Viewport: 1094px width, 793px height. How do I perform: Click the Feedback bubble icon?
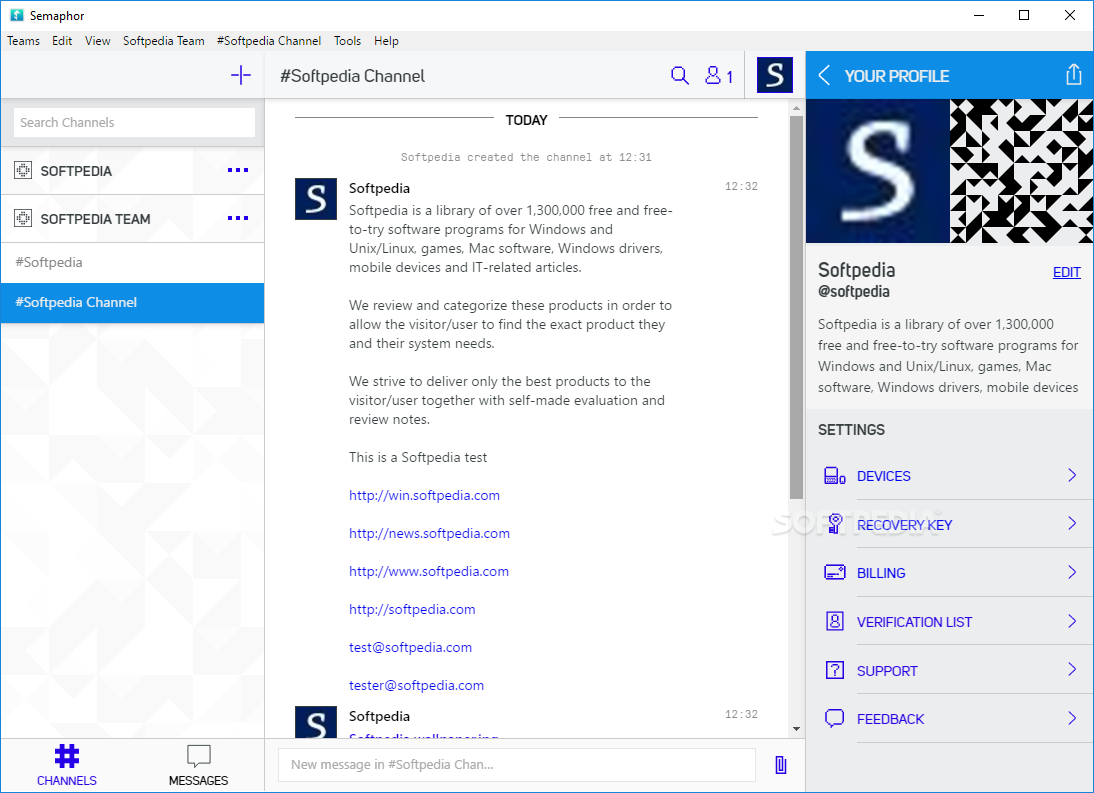[x=834, y=718]
